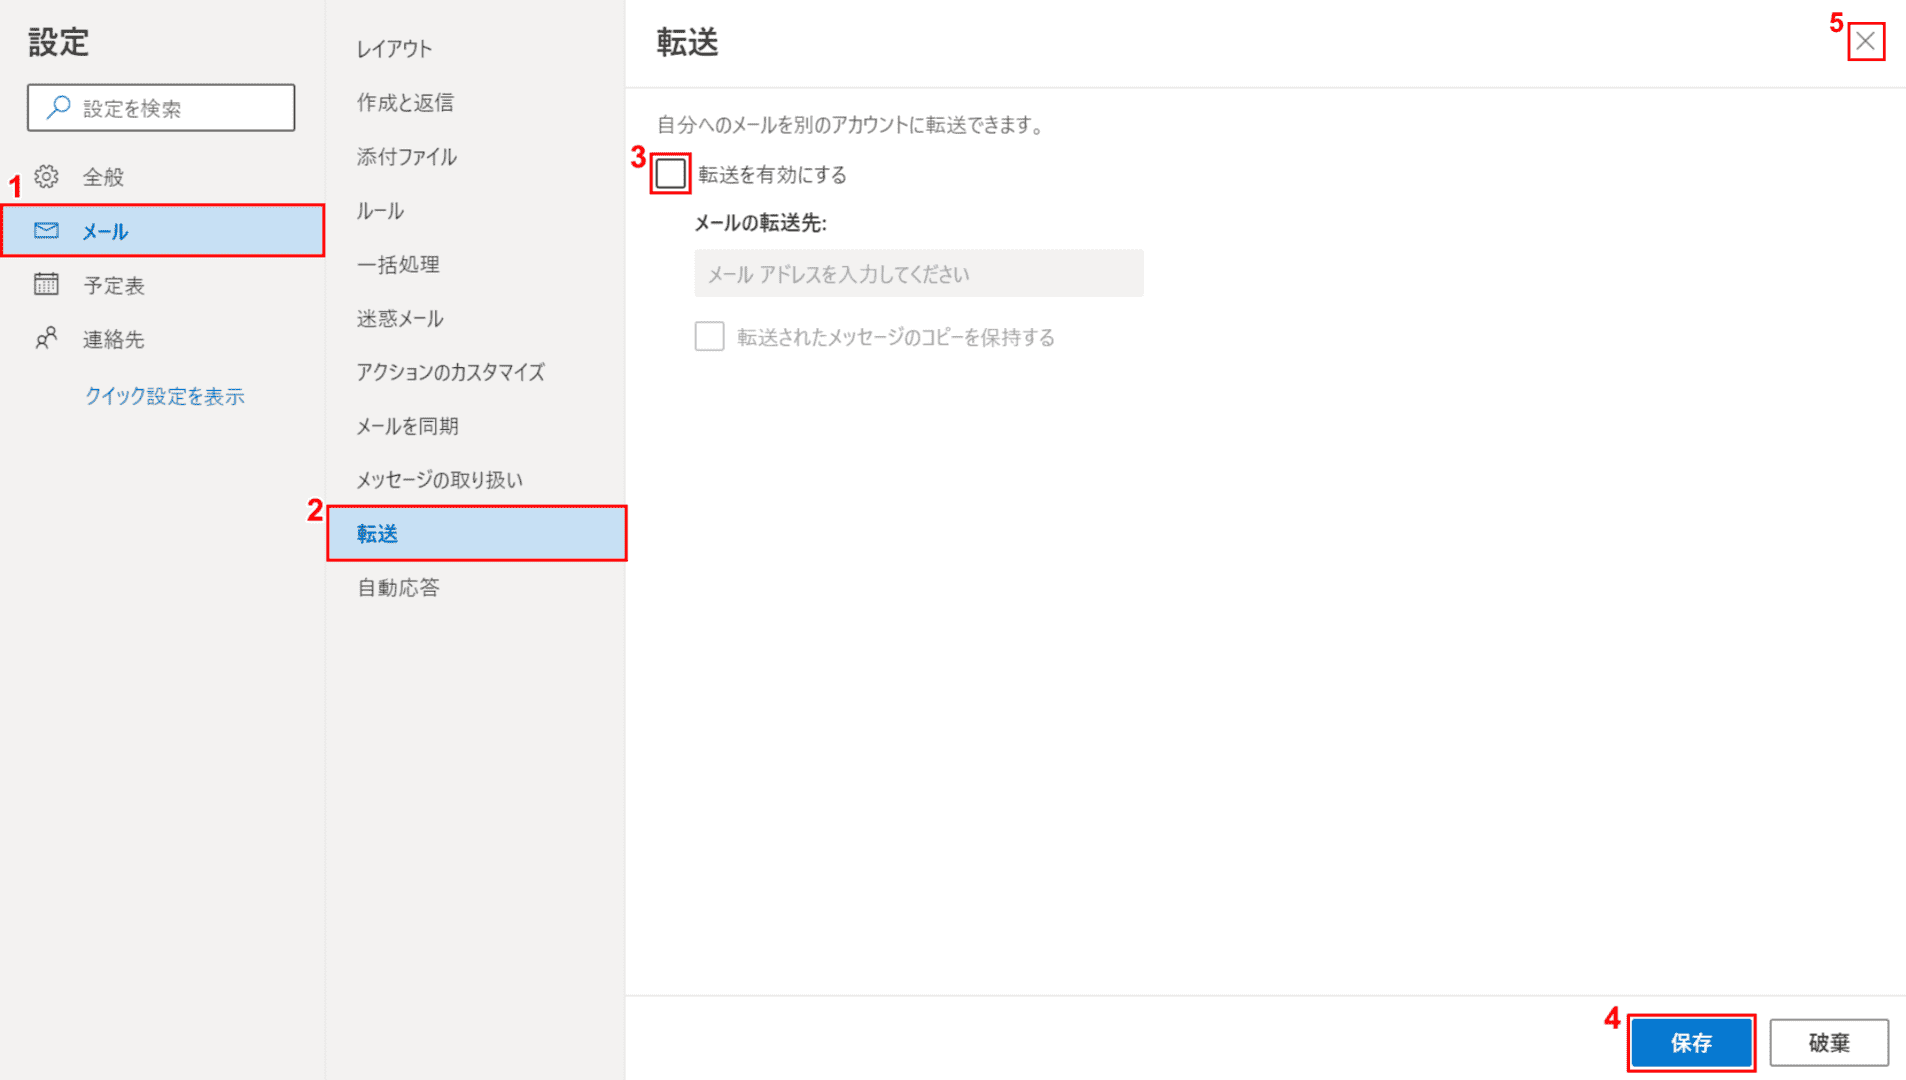Close the settings panel with X
Image resolution: width=1906 pixels, height=1080 pixels.
coord(1865,42)
